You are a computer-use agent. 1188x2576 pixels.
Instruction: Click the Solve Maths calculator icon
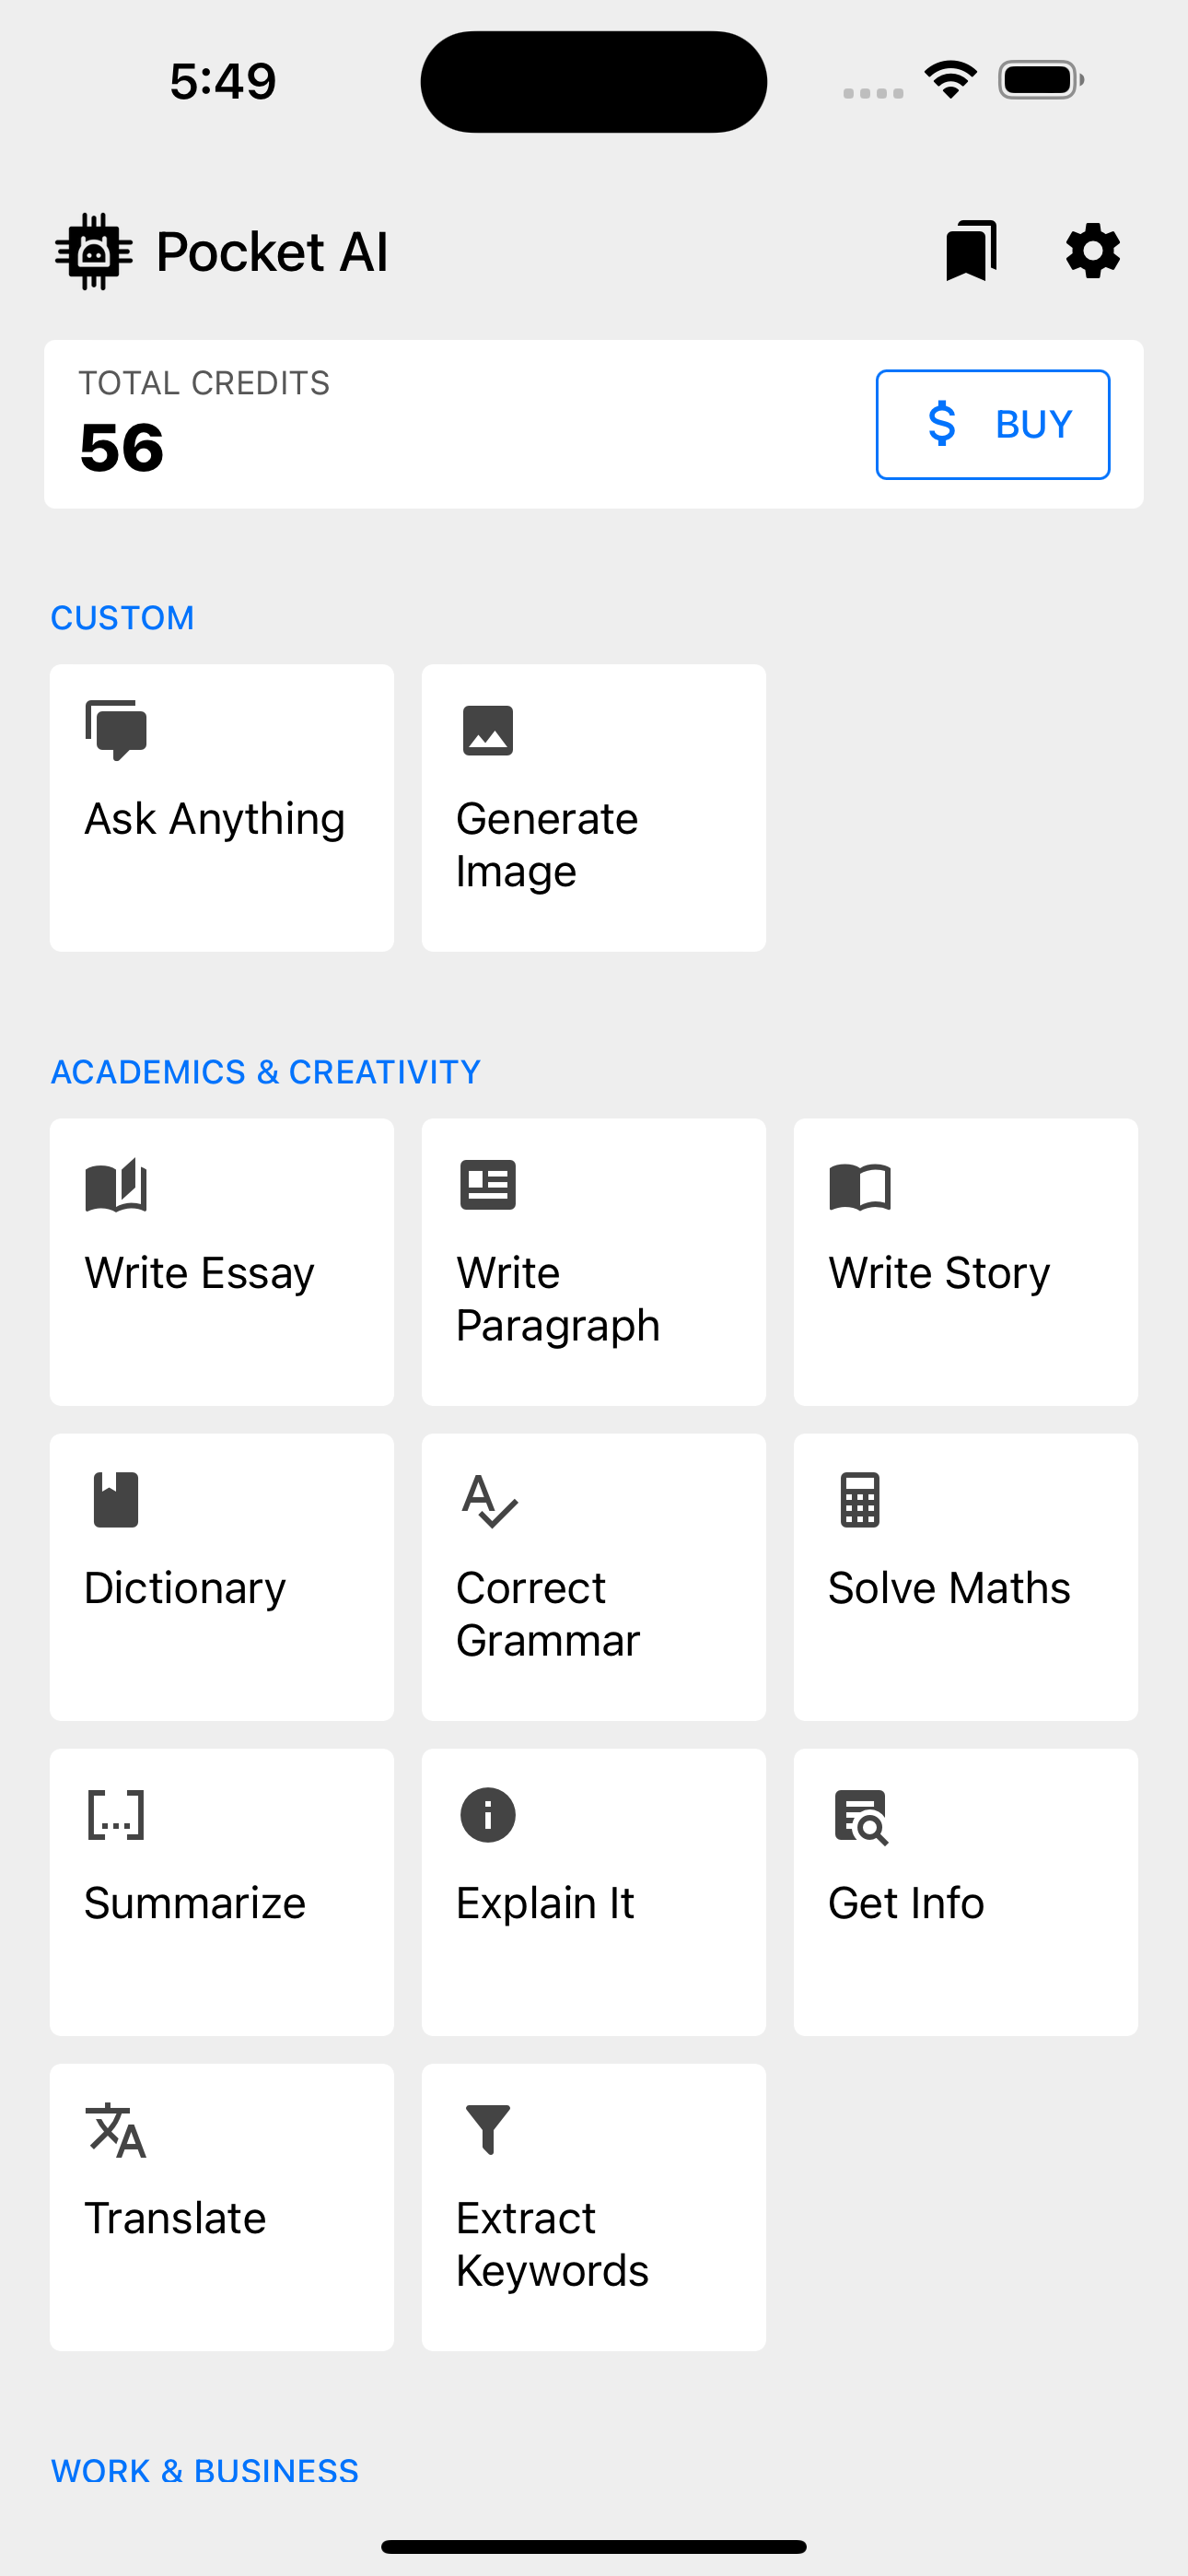pyautogui.click(x=860, y=1500)
